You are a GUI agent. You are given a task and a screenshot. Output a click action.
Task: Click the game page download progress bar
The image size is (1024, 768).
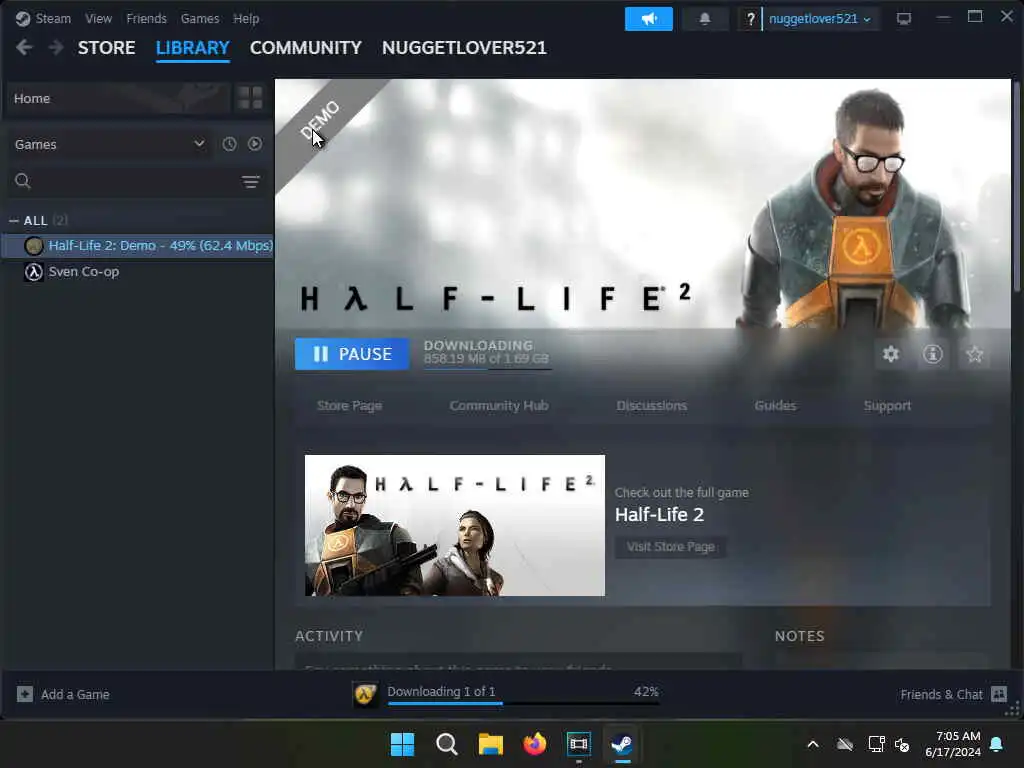pos(487,369)
